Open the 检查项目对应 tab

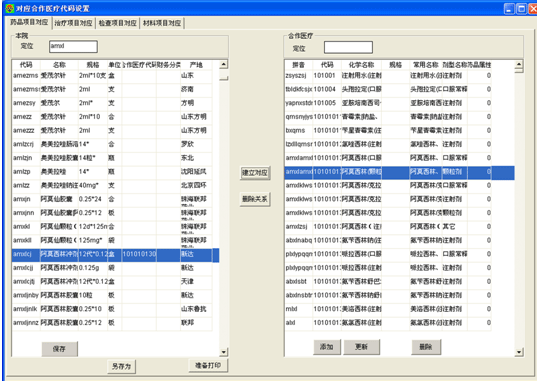[117, 23]
